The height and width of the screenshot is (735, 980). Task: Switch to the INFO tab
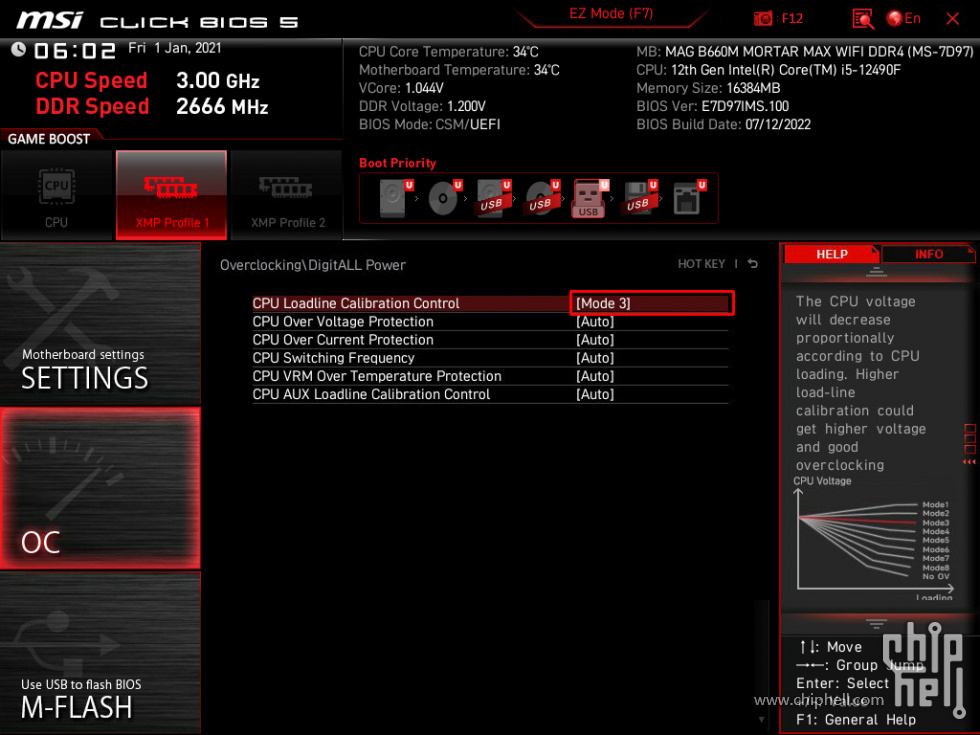point(928,254)
